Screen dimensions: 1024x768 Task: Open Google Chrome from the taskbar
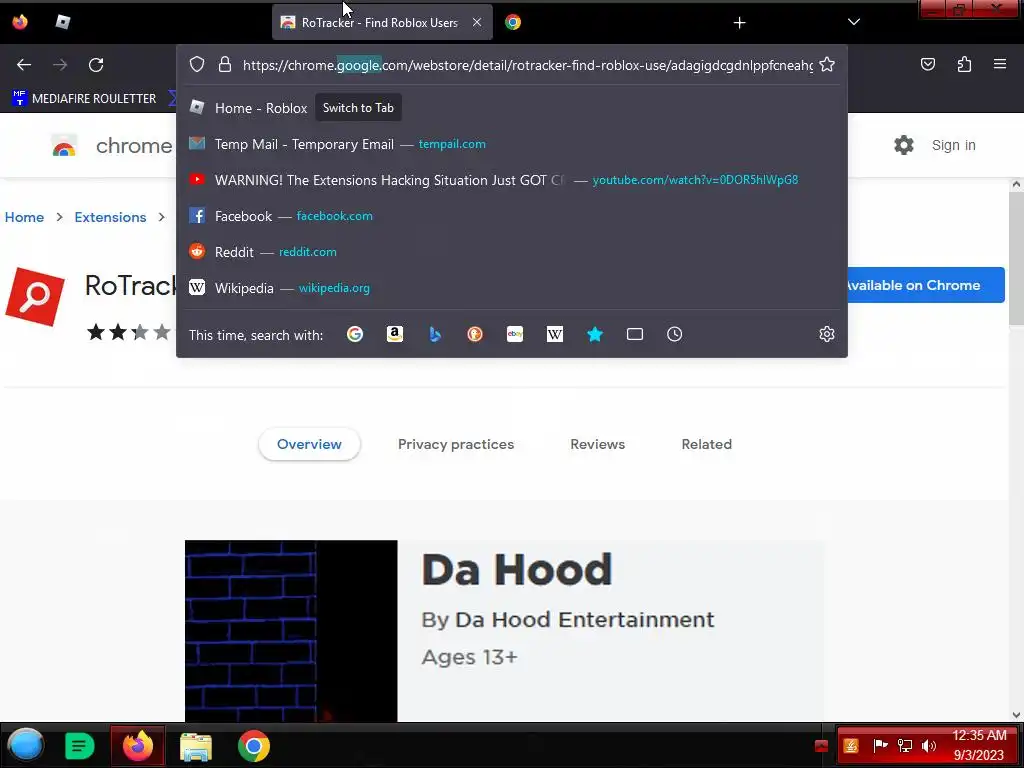[253, 746]
